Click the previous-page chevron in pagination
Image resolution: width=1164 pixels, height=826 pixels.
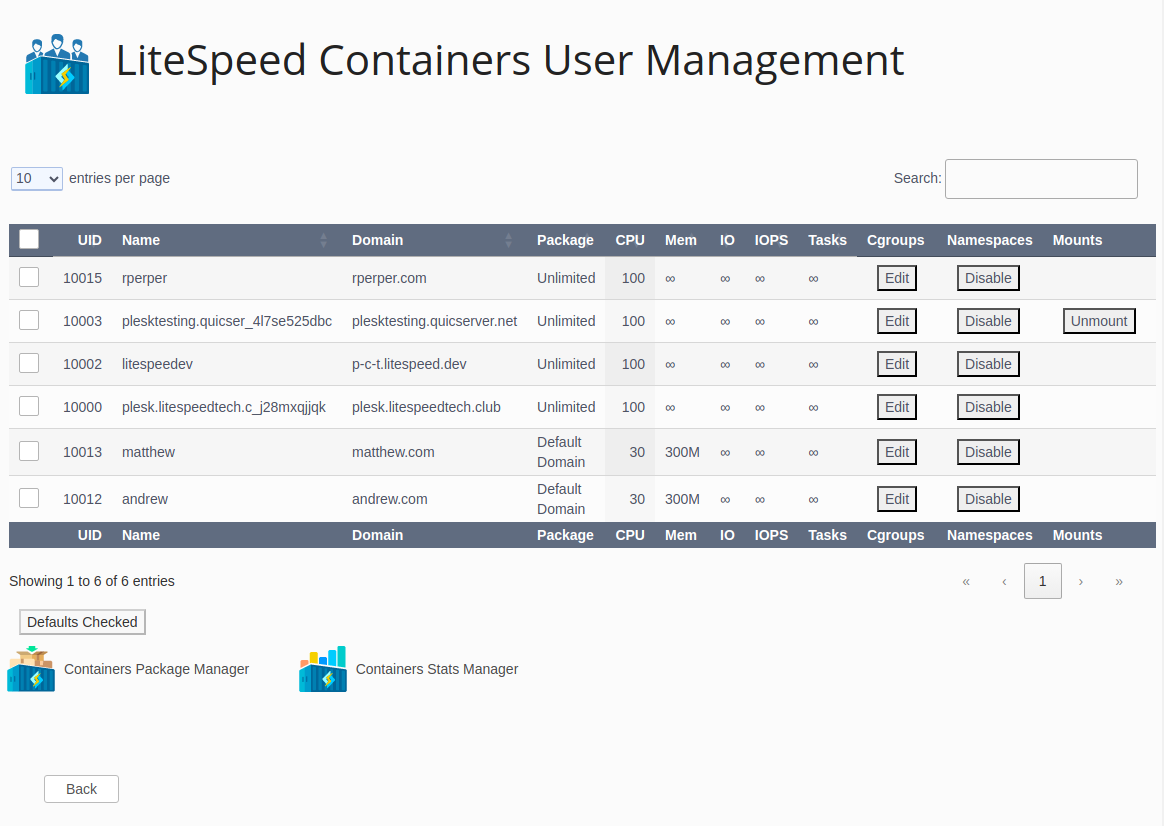(x=1004, y=581)
